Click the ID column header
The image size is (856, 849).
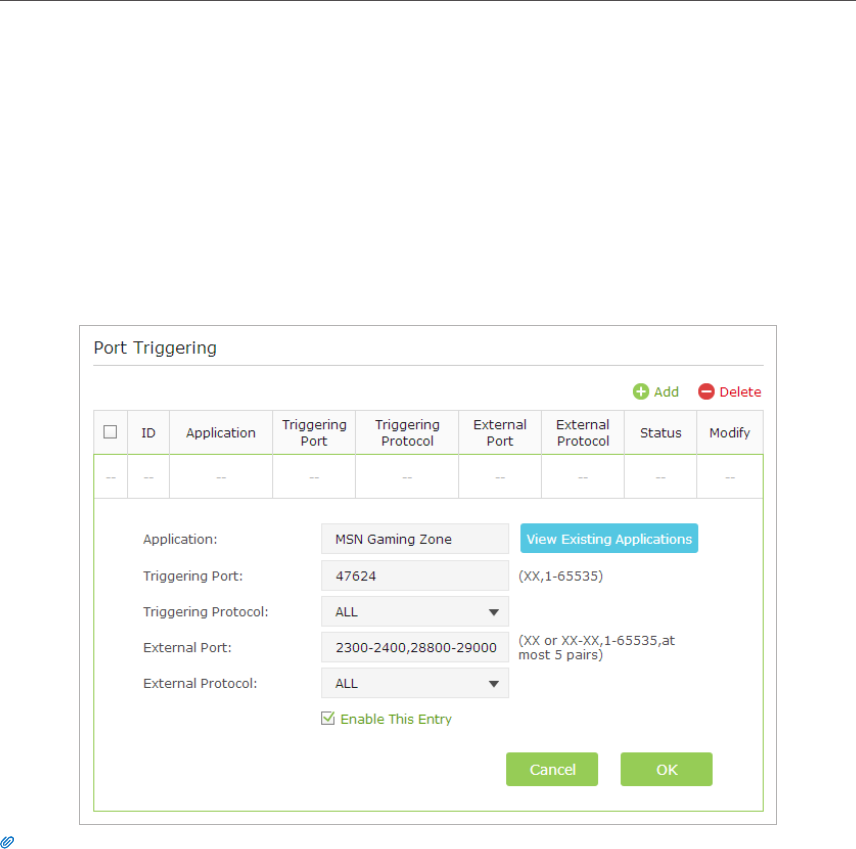(x=148, y=433)
